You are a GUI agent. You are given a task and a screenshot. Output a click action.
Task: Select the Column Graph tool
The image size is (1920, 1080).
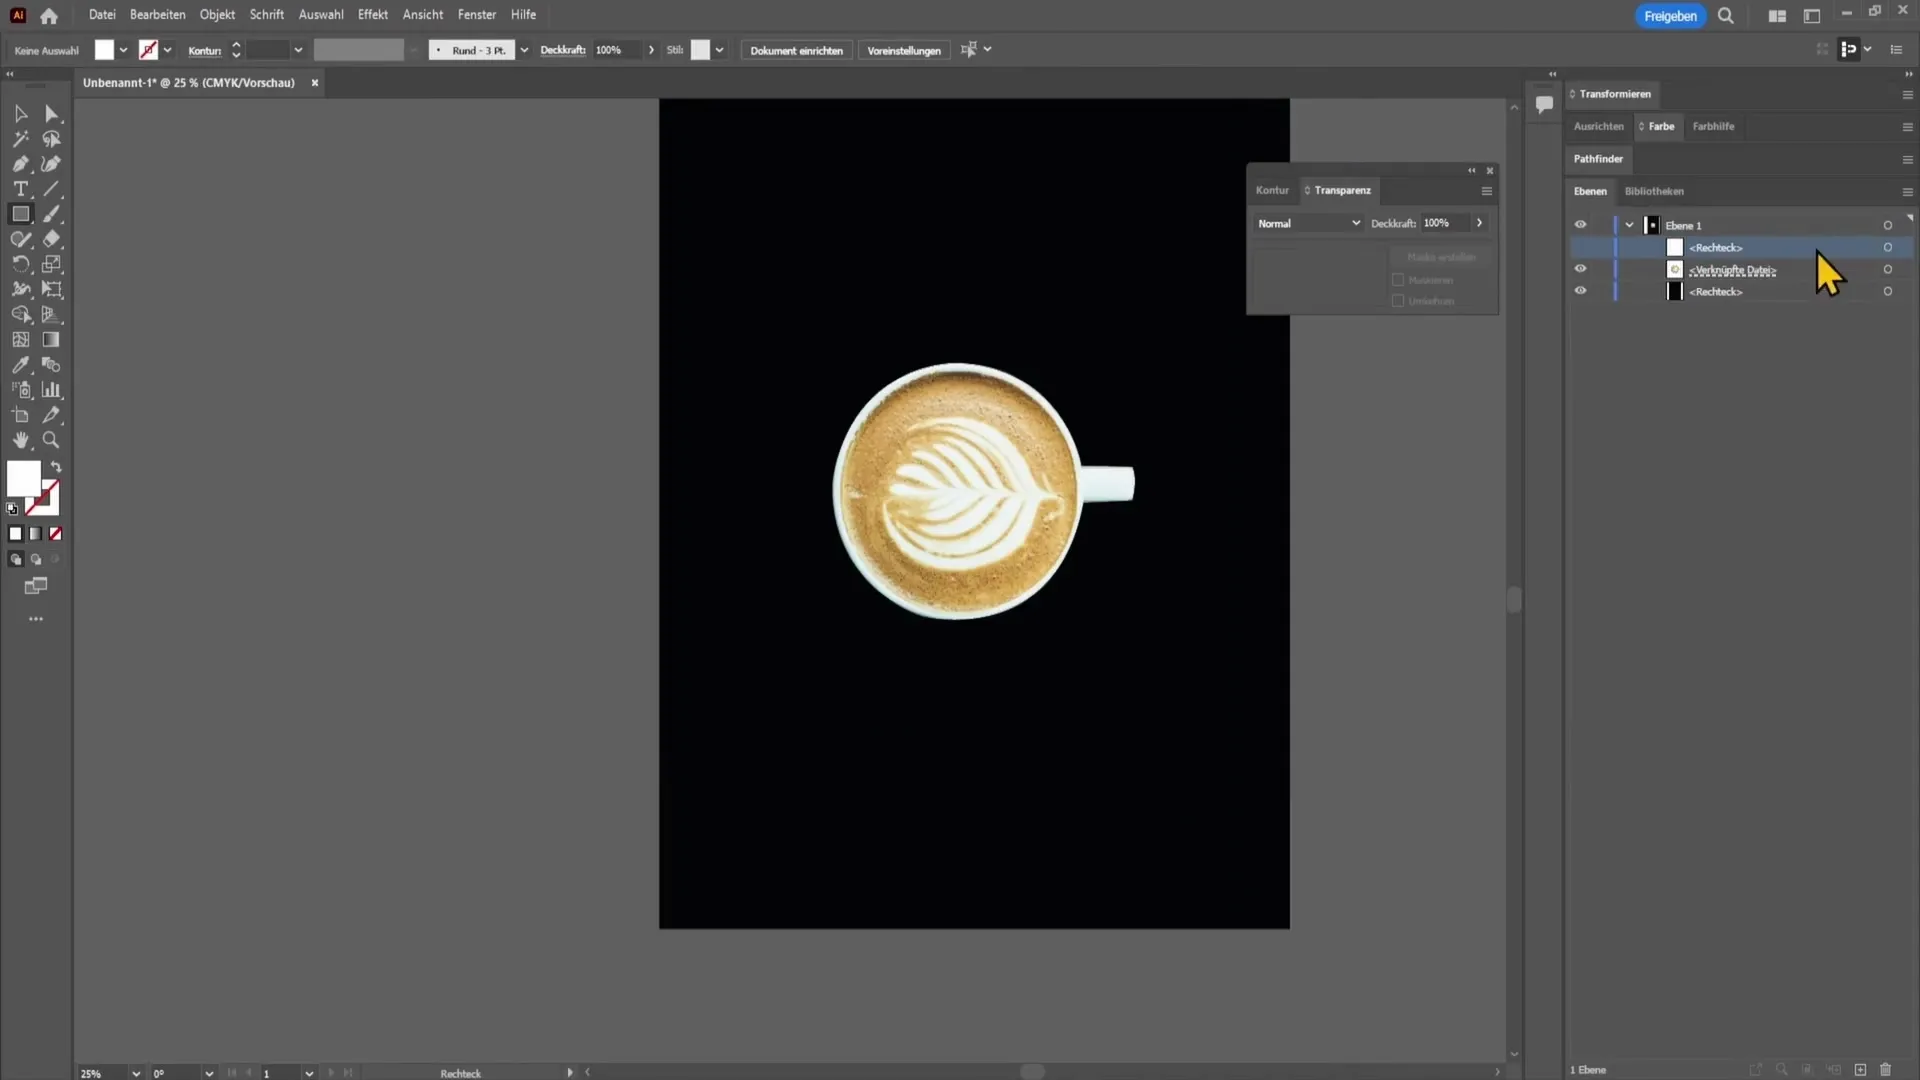click(52, 390)
